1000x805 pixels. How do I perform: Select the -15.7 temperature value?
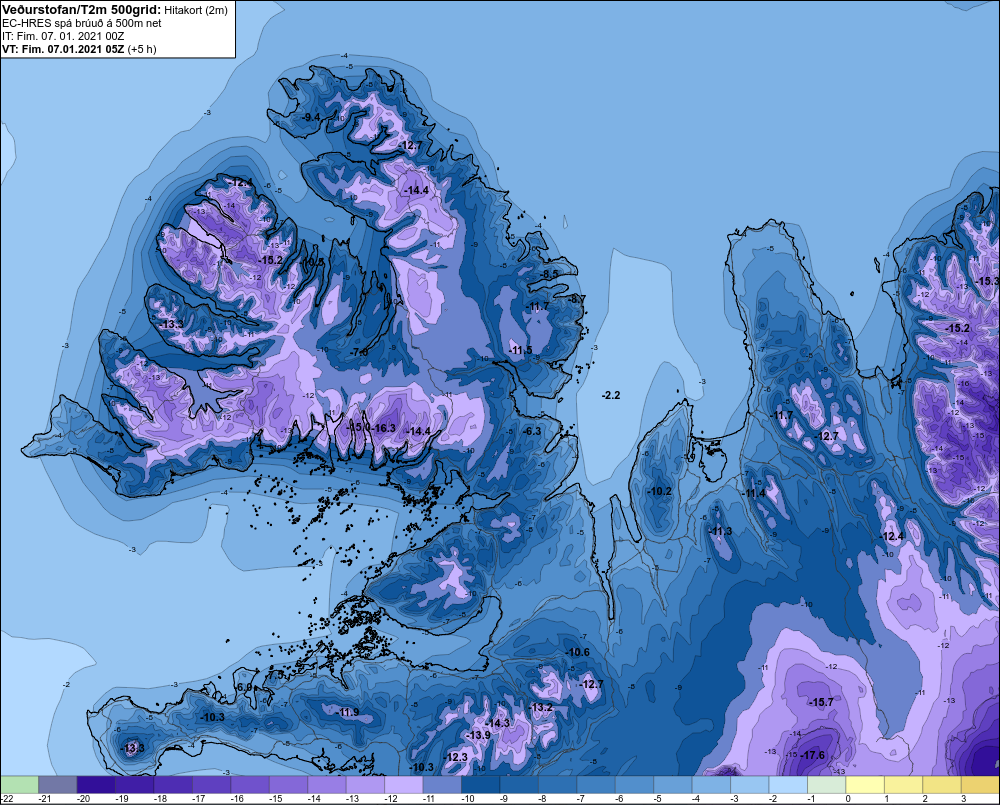pyautogui.click(x=821, y=702)
